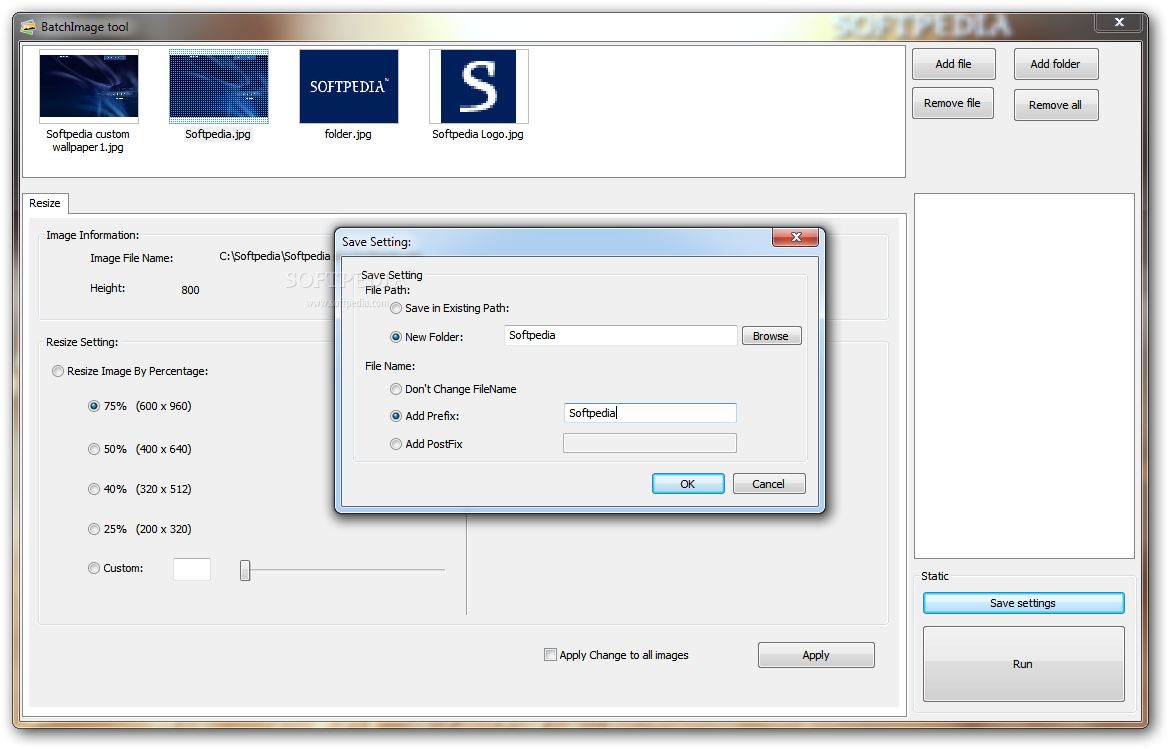Click the Run button

pos(1023,664)
